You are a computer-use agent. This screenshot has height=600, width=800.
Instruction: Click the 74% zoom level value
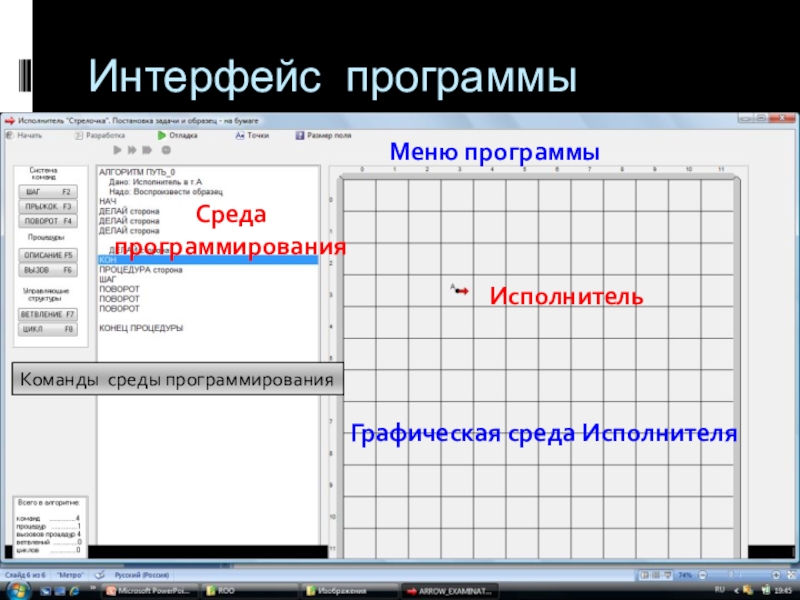click(685, 575)
